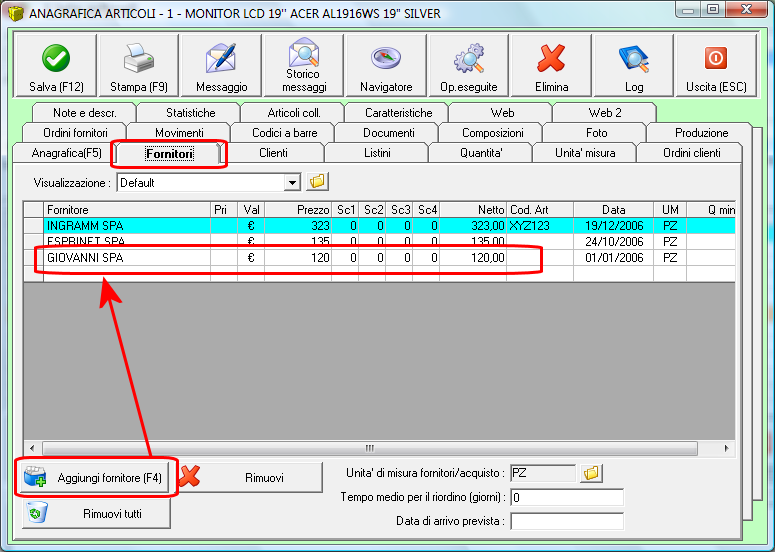Click Uscita (ESC) exit button
Screen dimensions: 775x552
[716, 65]
